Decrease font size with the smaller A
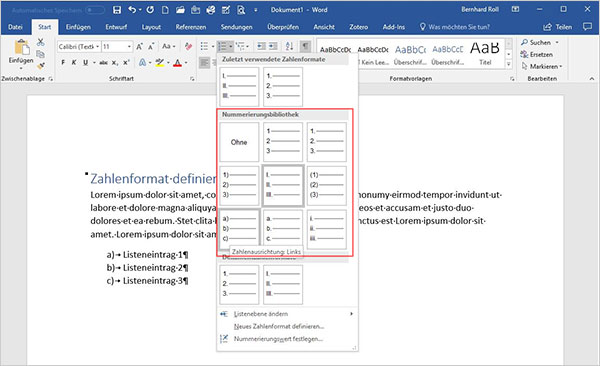 coord(151,47)
